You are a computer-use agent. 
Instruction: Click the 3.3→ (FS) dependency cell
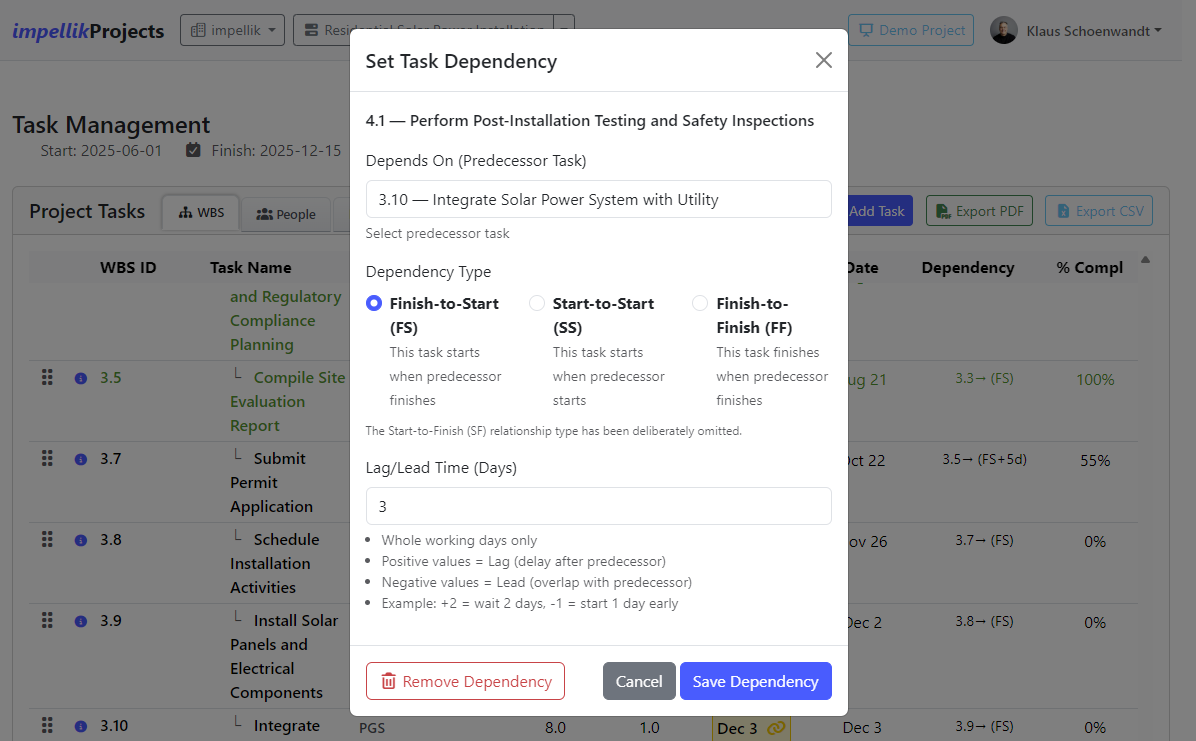click(x=984, y=378)
